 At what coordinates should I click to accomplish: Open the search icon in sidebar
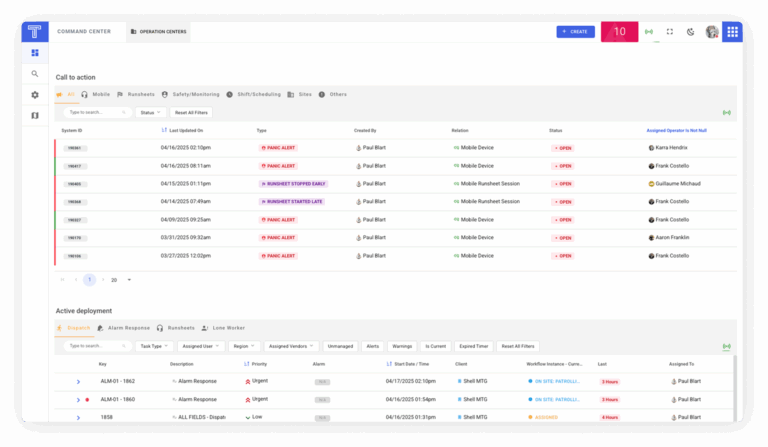(x=35, y=74)
